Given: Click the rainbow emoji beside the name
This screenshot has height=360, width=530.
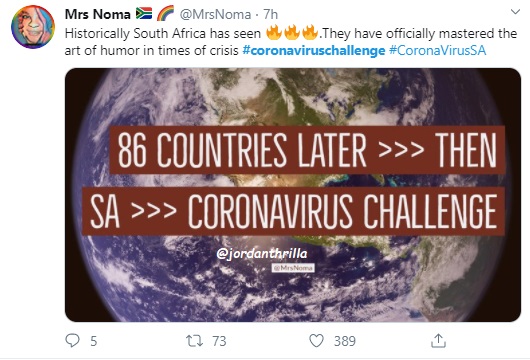Looking at the screenshot, I should 165,14.
